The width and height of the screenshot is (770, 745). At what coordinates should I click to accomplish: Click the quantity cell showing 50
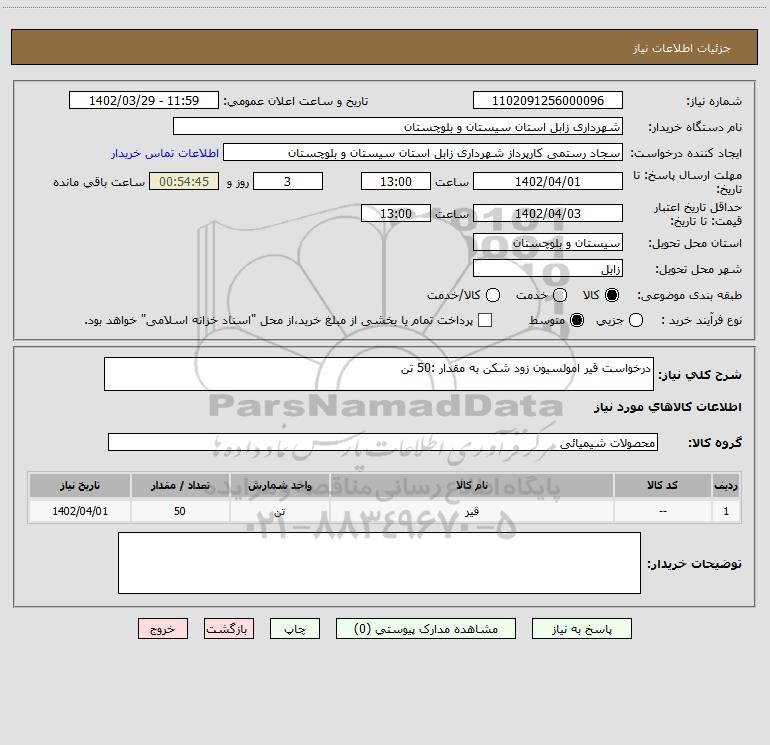click(x=180, y=511)
